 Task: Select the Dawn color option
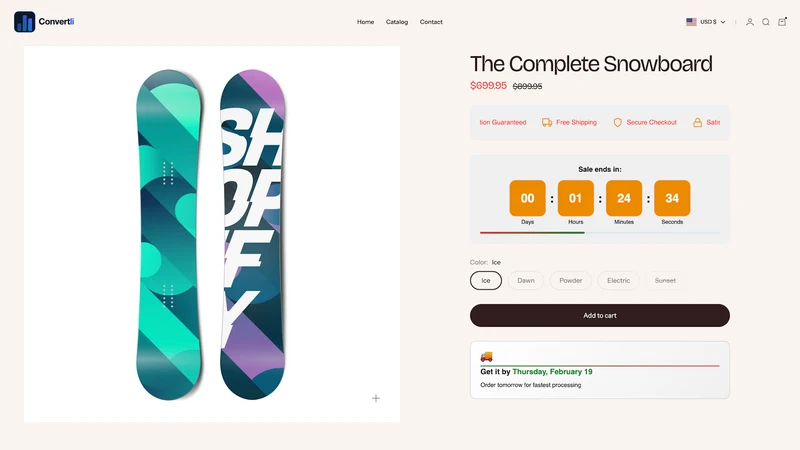click(526, 281)
